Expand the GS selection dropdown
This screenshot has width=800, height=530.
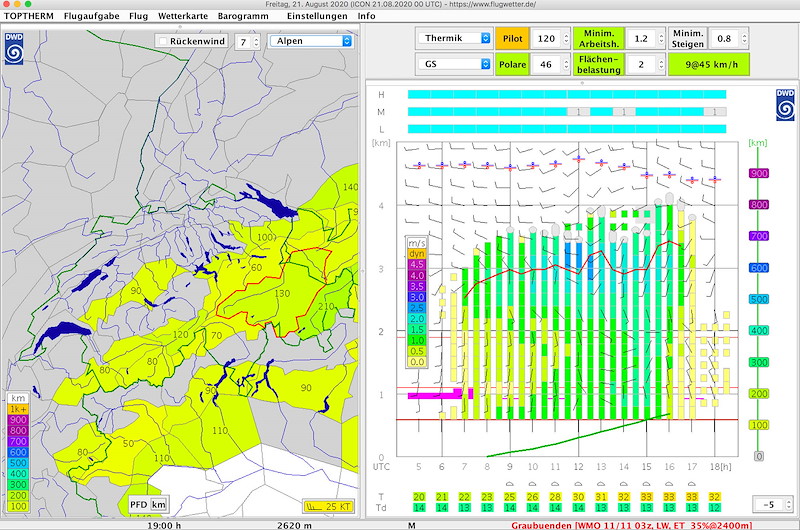(x=453, y=64)
